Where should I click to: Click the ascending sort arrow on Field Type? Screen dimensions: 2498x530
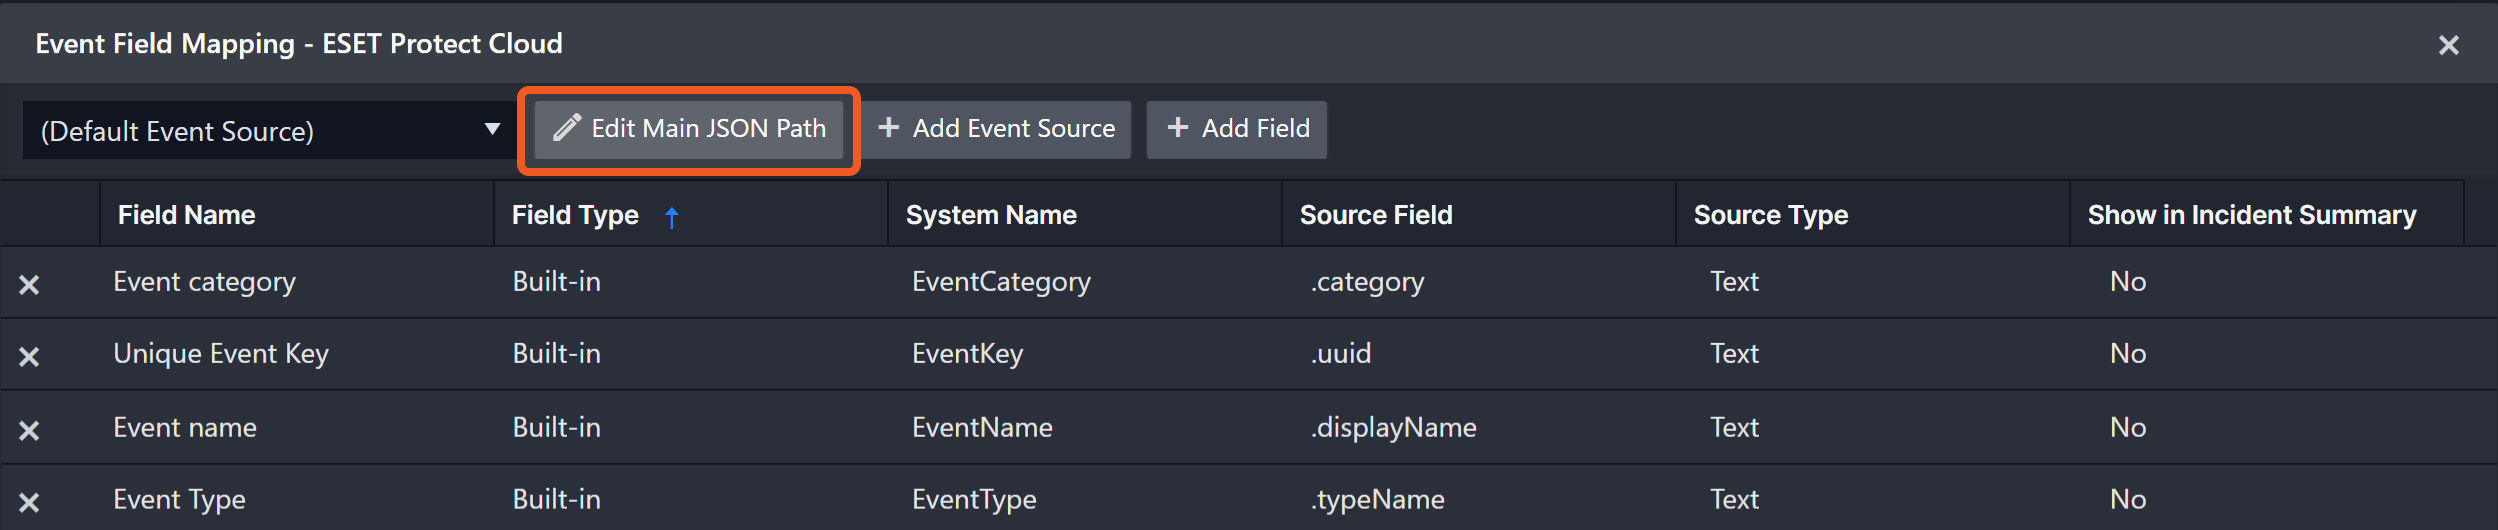pos(672,217)
